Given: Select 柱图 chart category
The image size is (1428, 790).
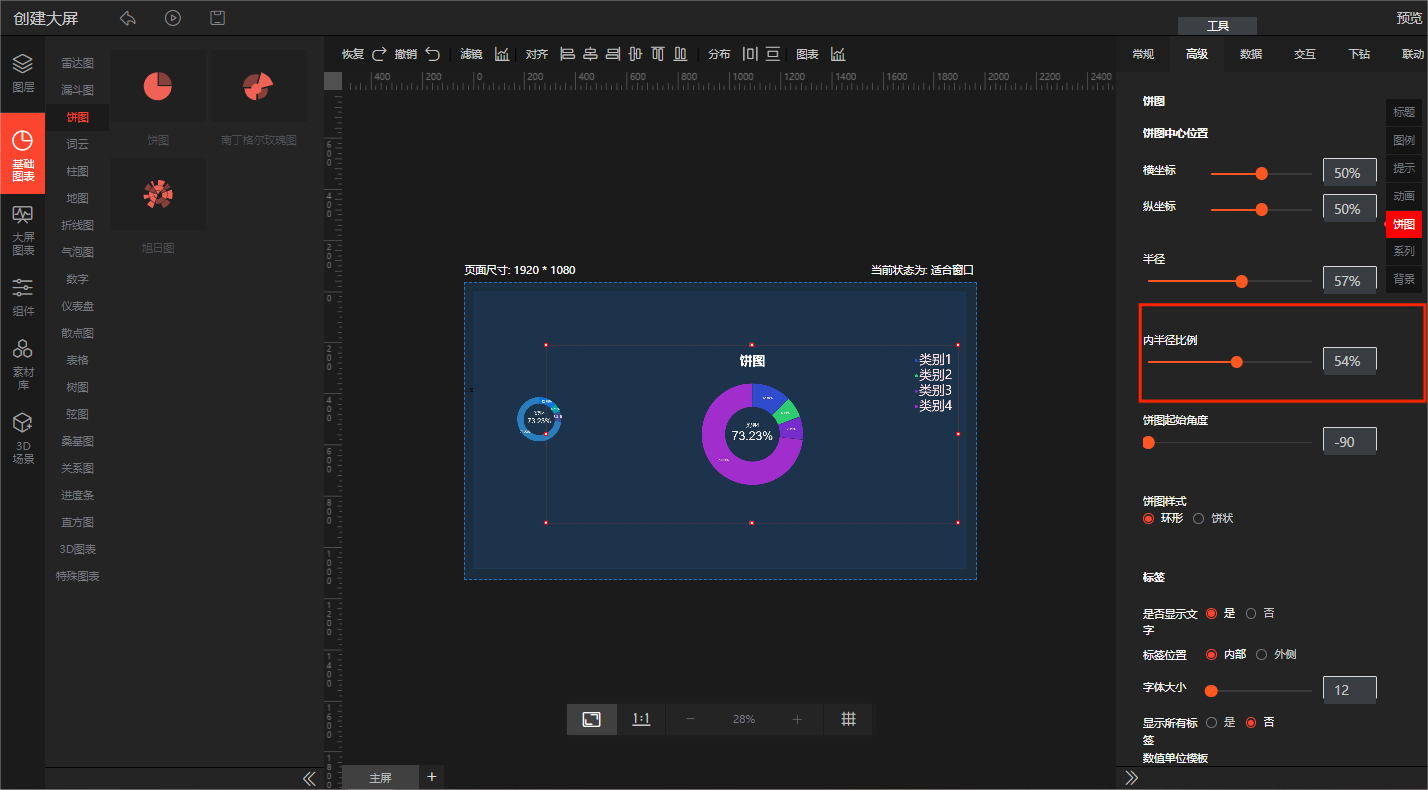Looking at the screenshot, I should click(x=77, y=171).
